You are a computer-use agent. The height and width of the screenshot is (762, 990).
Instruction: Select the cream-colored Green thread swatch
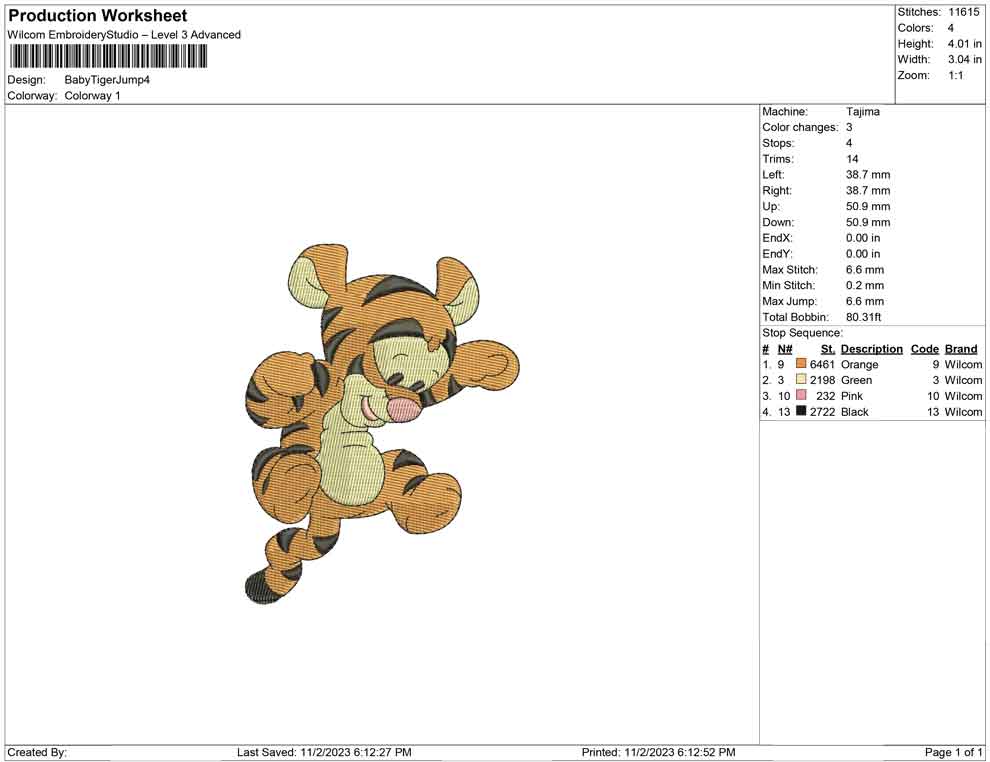(x=801, y=380)
